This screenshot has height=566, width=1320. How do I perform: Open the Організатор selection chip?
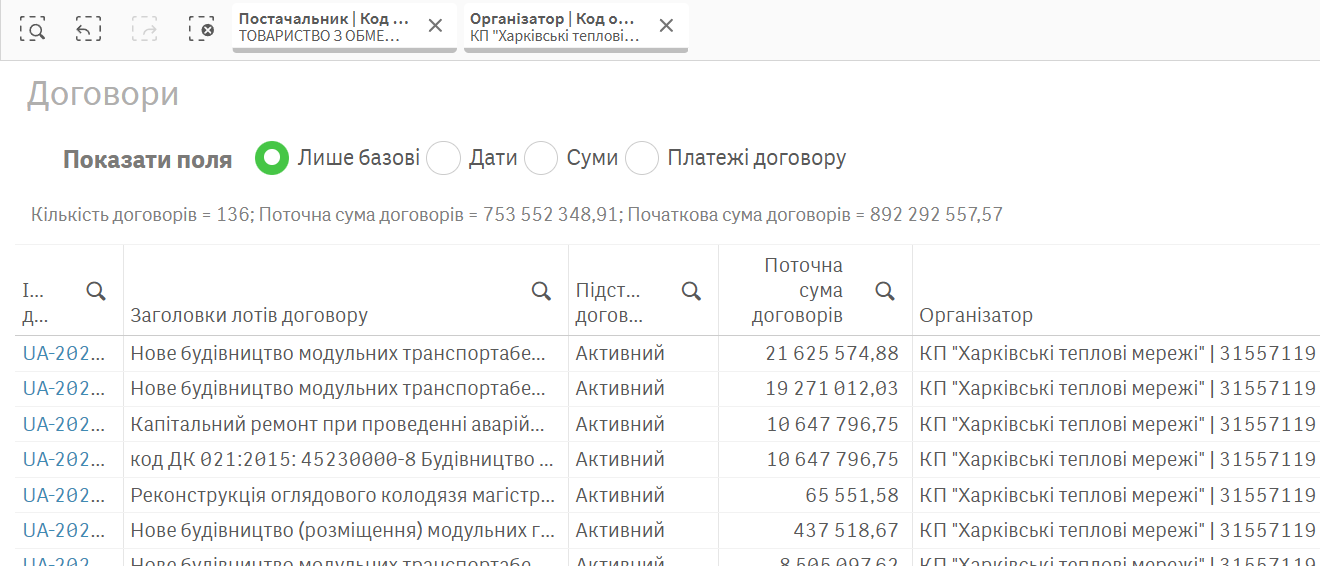click(x=555, y=27)
